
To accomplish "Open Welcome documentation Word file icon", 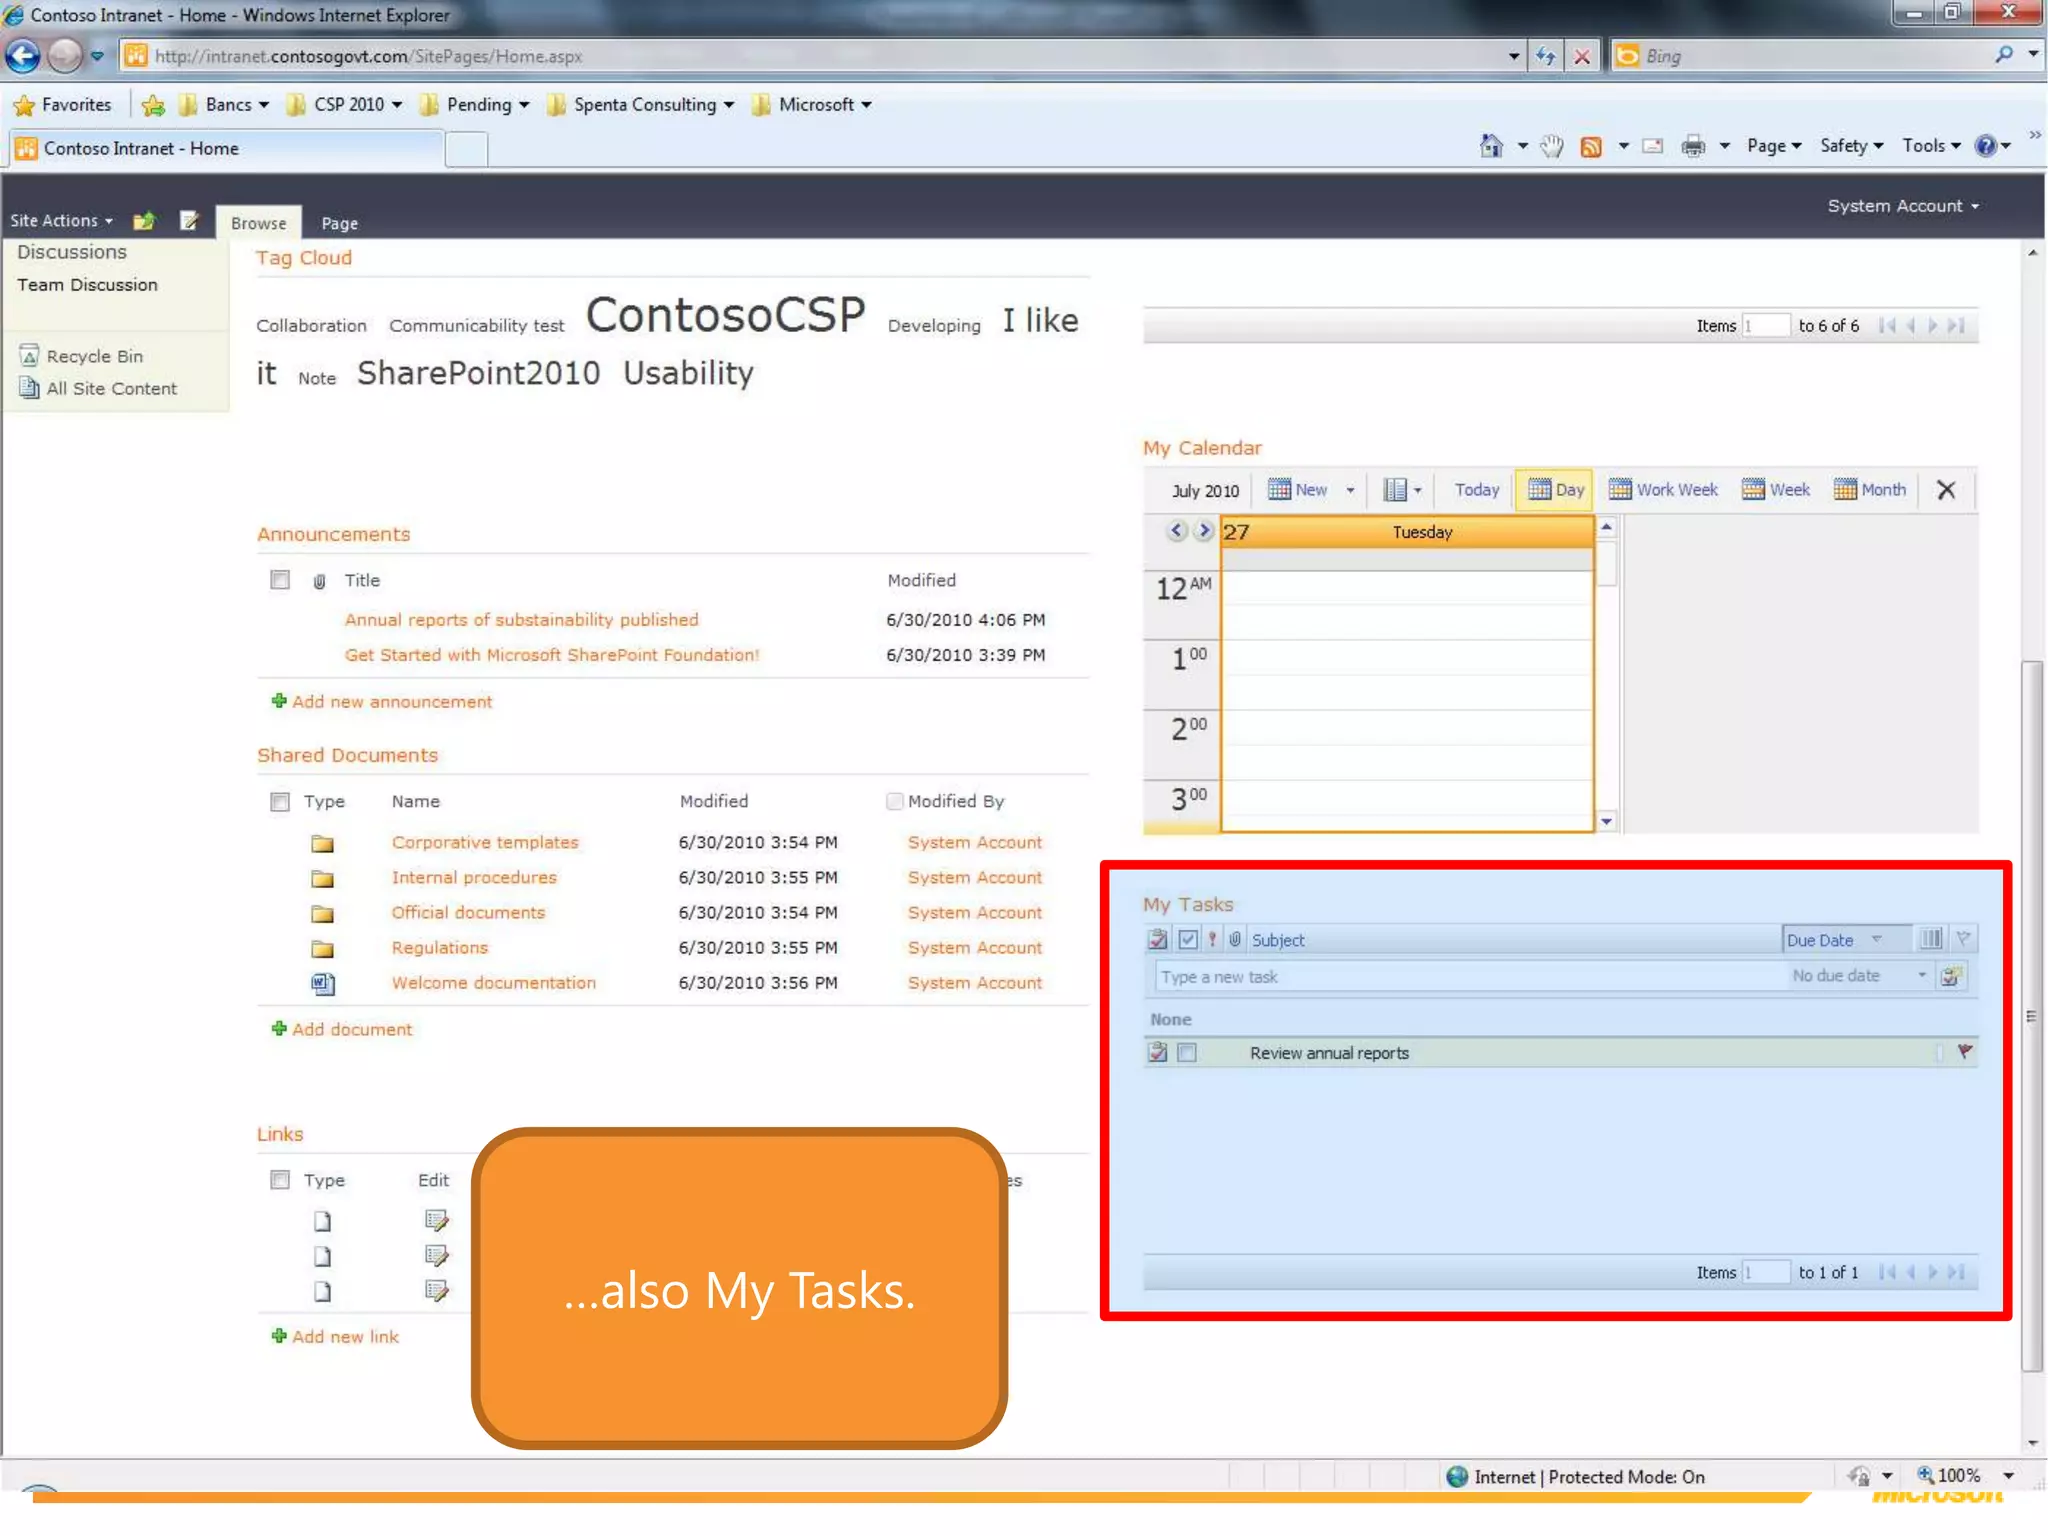I will [x=322, y=984].
